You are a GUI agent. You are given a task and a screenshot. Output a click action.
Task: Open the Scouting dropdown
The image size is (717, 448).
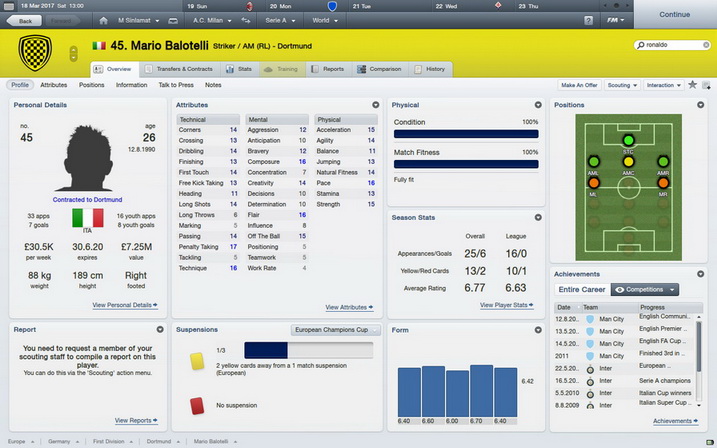click(x=622, y=85)
